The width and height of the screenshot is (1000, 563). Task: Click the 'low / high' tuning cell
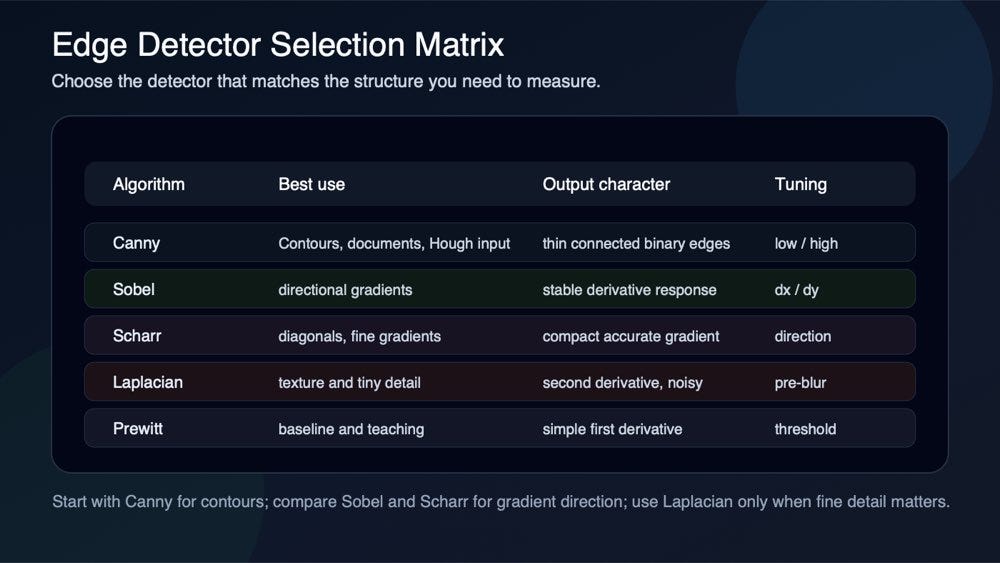pos(806,244)
